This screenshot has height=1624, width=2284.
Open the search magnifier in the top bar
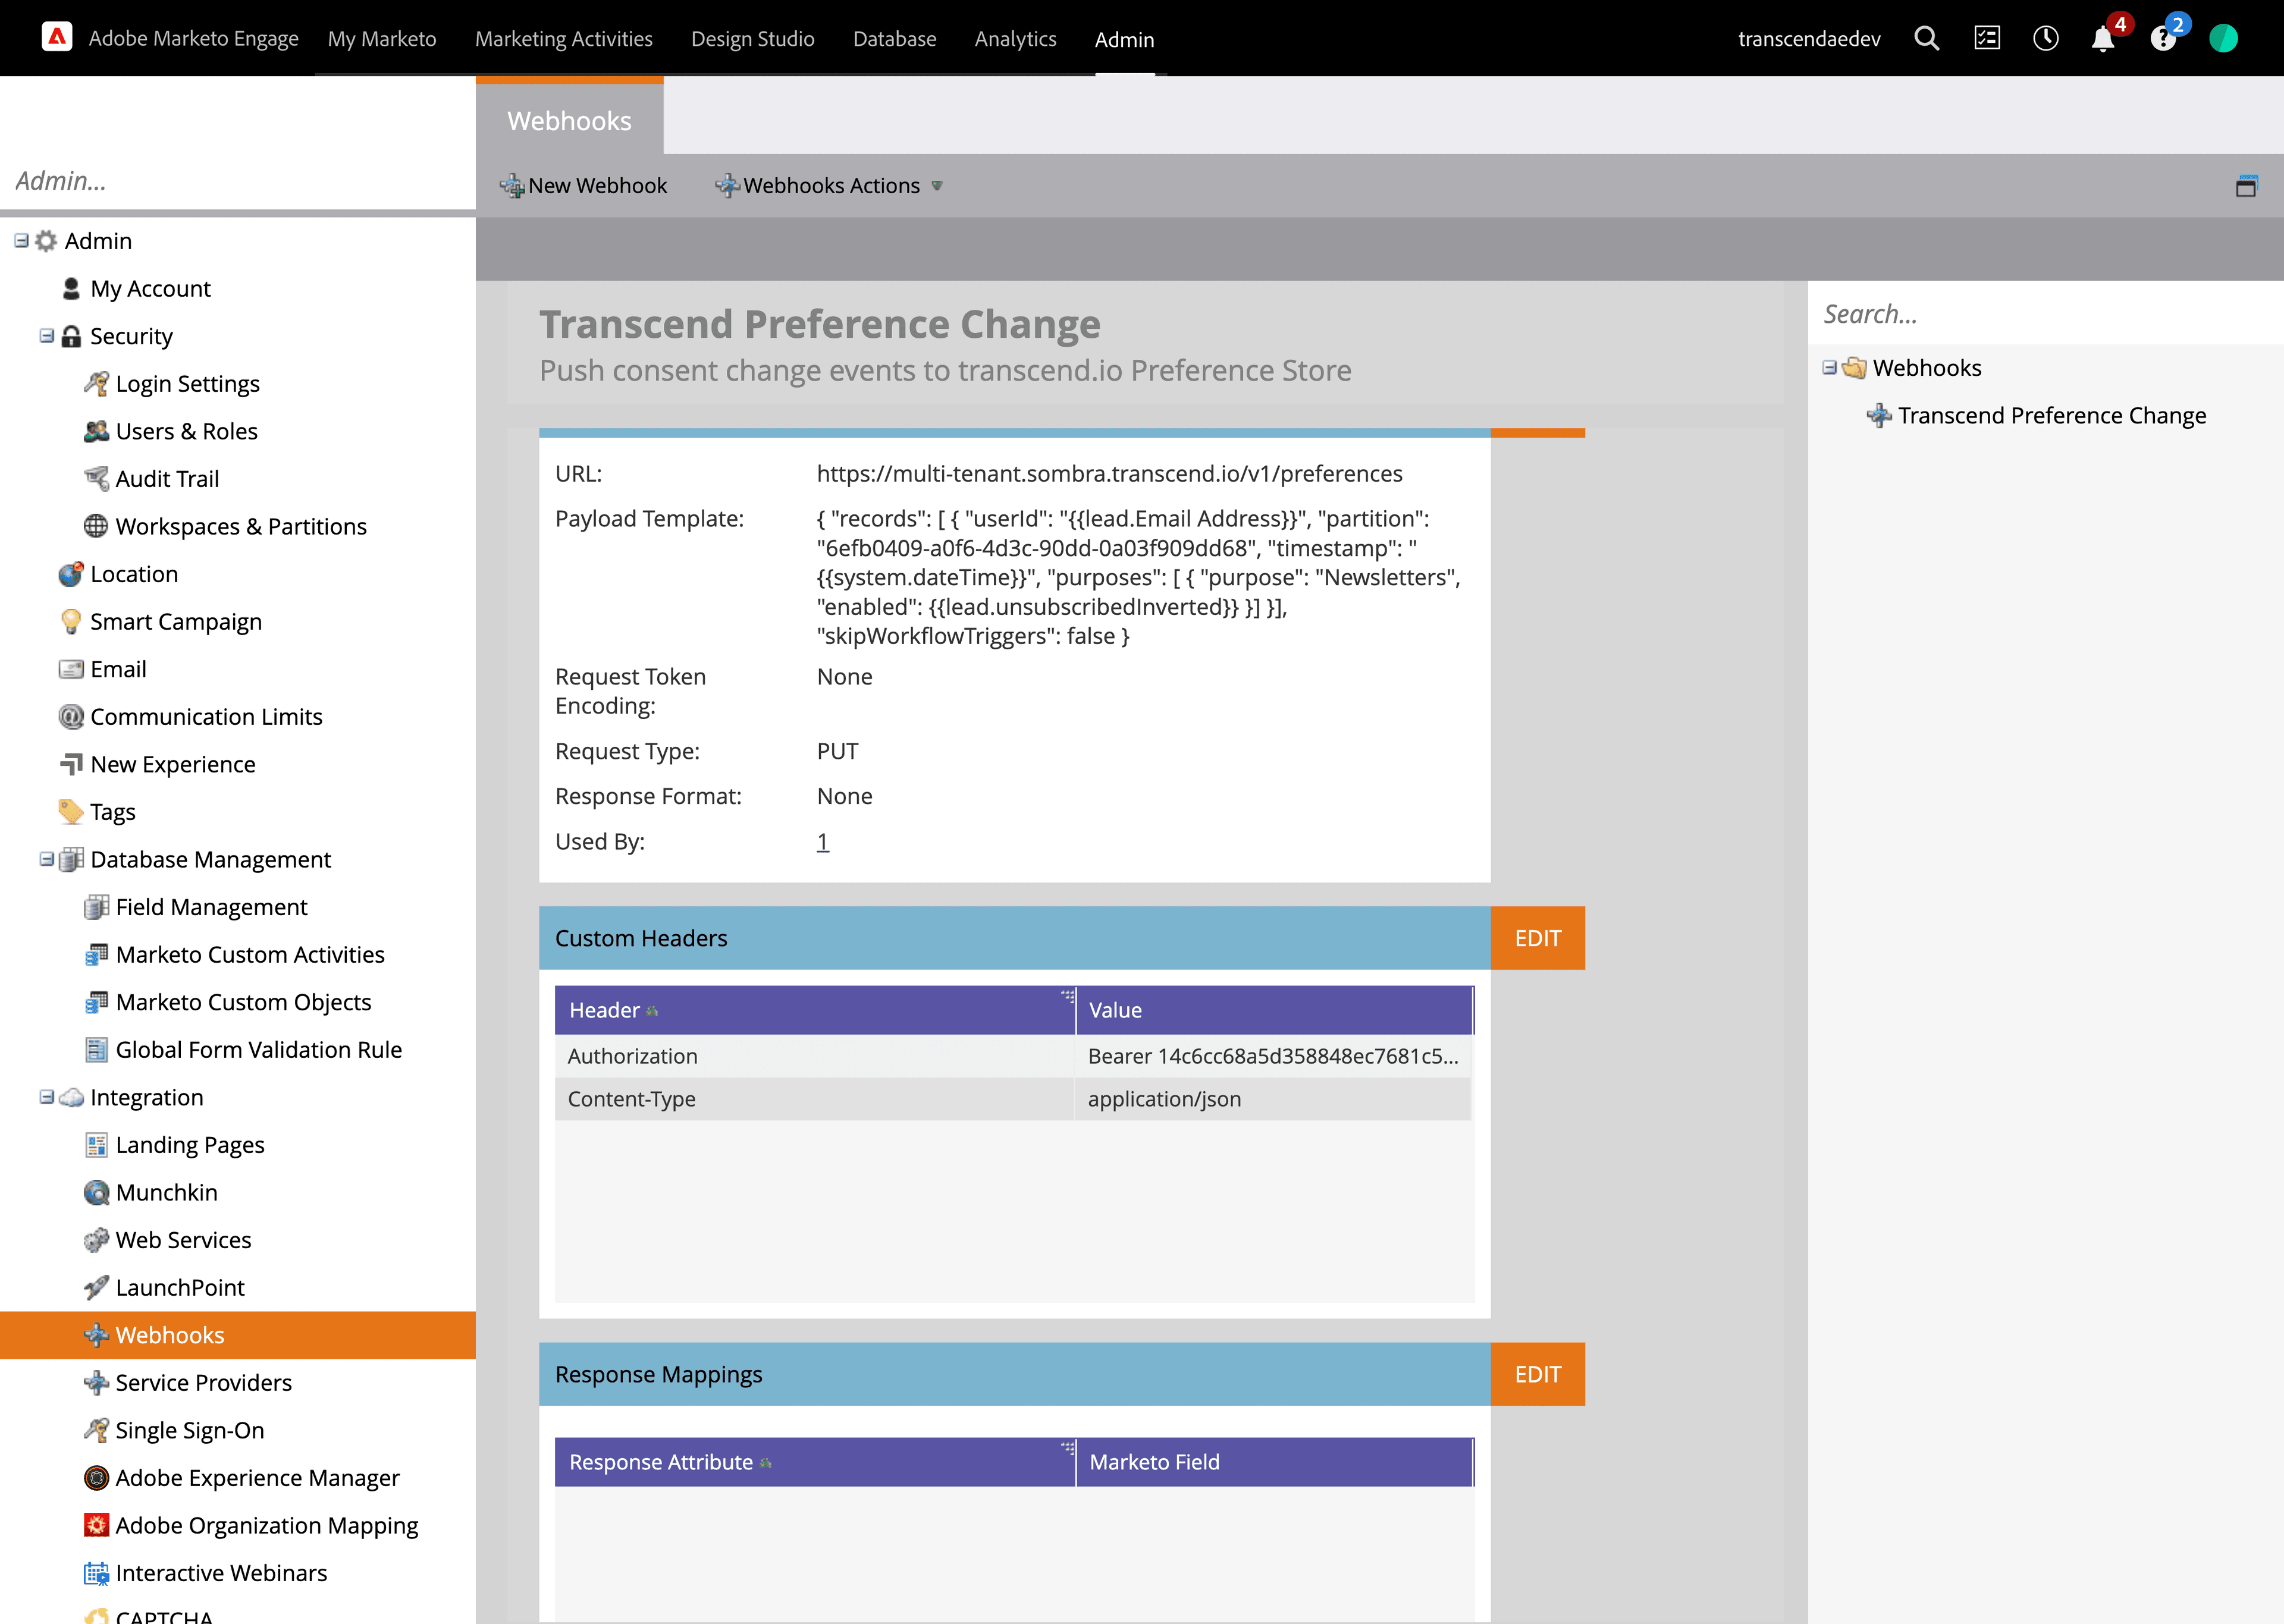point(1927,38)
